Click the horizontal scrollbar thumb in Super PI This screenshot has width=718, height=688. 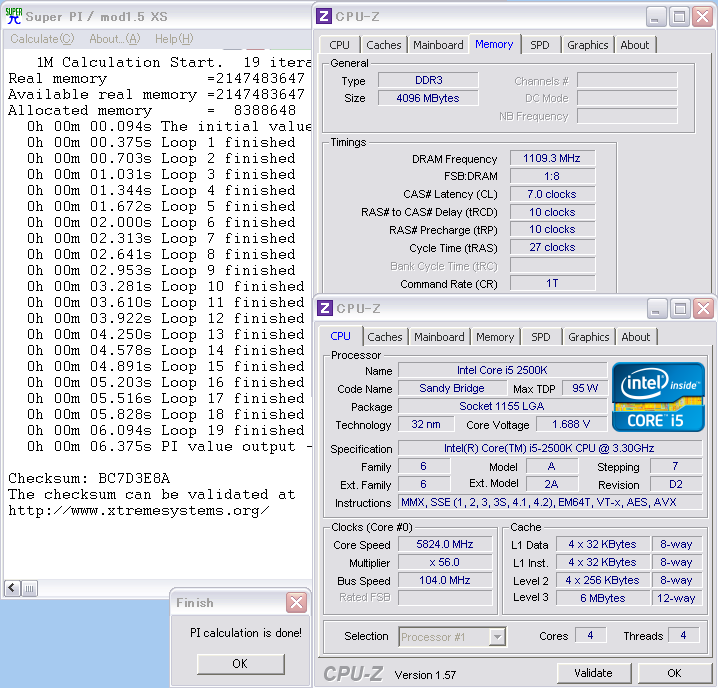point(29,588)
